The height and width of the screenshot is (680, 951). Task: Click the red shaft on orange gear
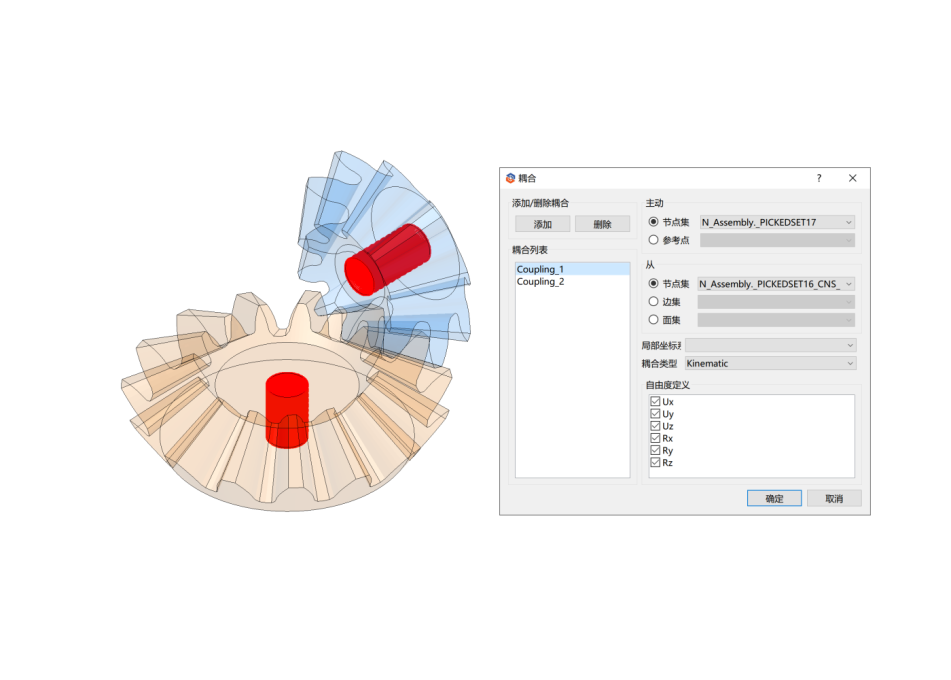(287, 410)
